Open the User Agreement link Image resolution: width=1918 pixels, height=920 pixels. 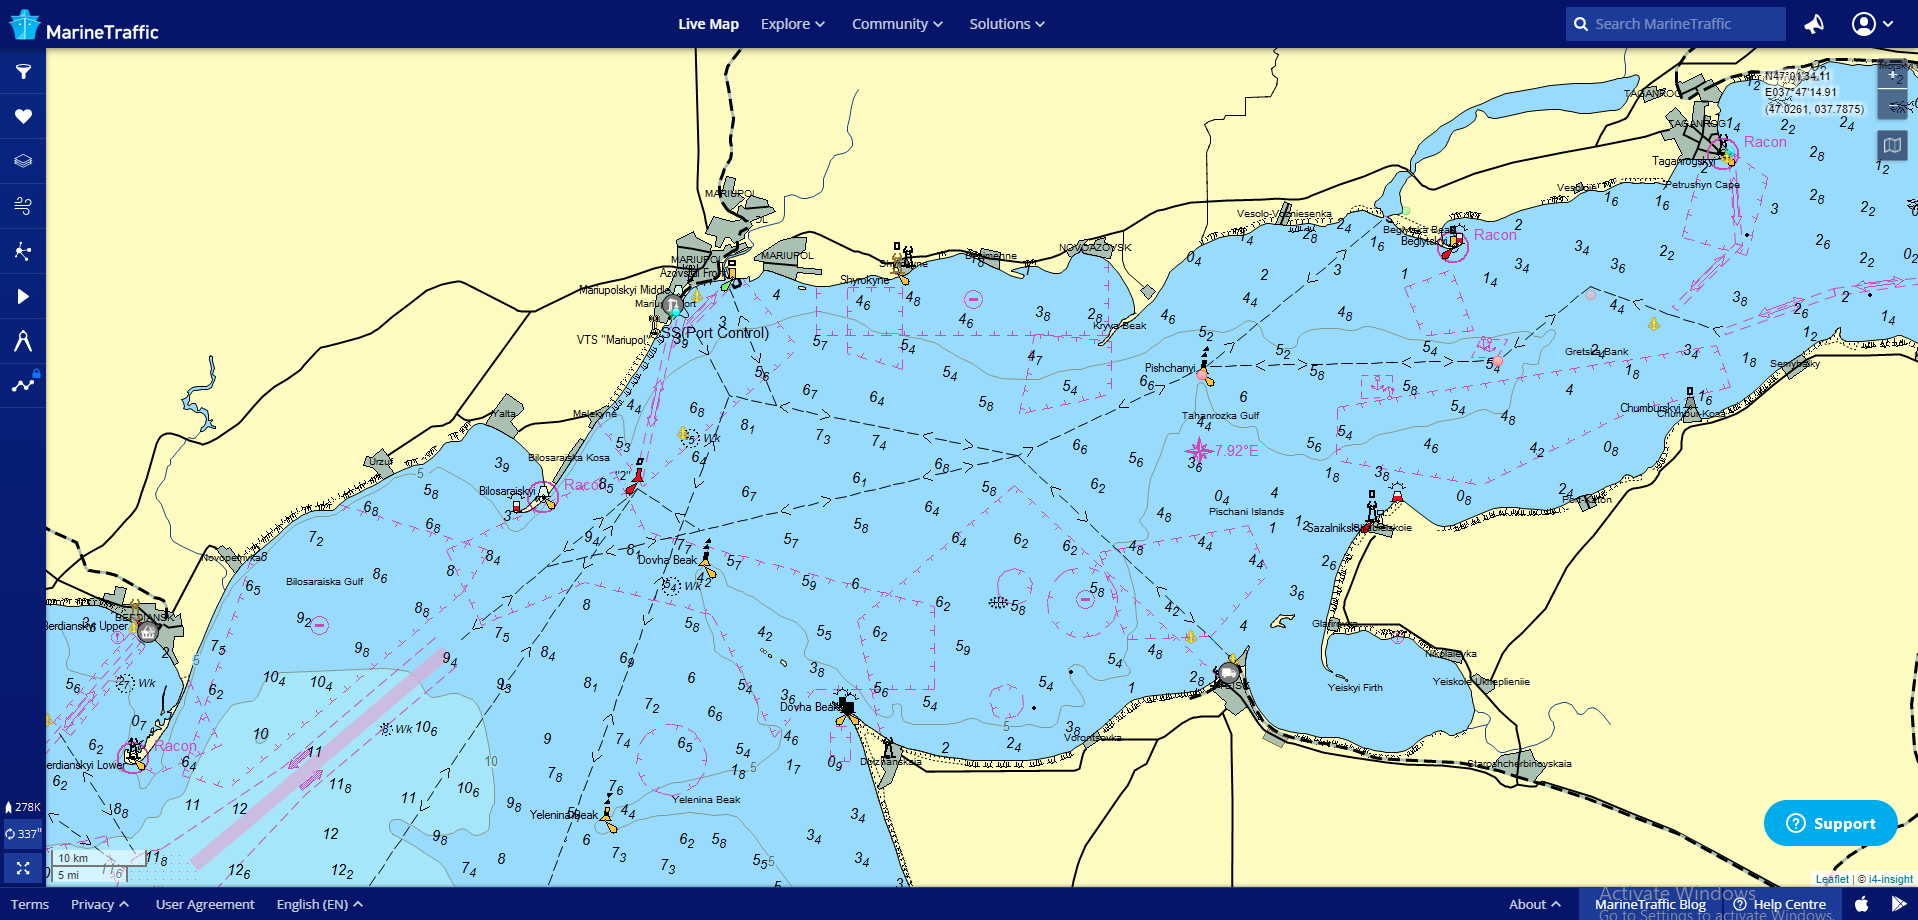205,904
